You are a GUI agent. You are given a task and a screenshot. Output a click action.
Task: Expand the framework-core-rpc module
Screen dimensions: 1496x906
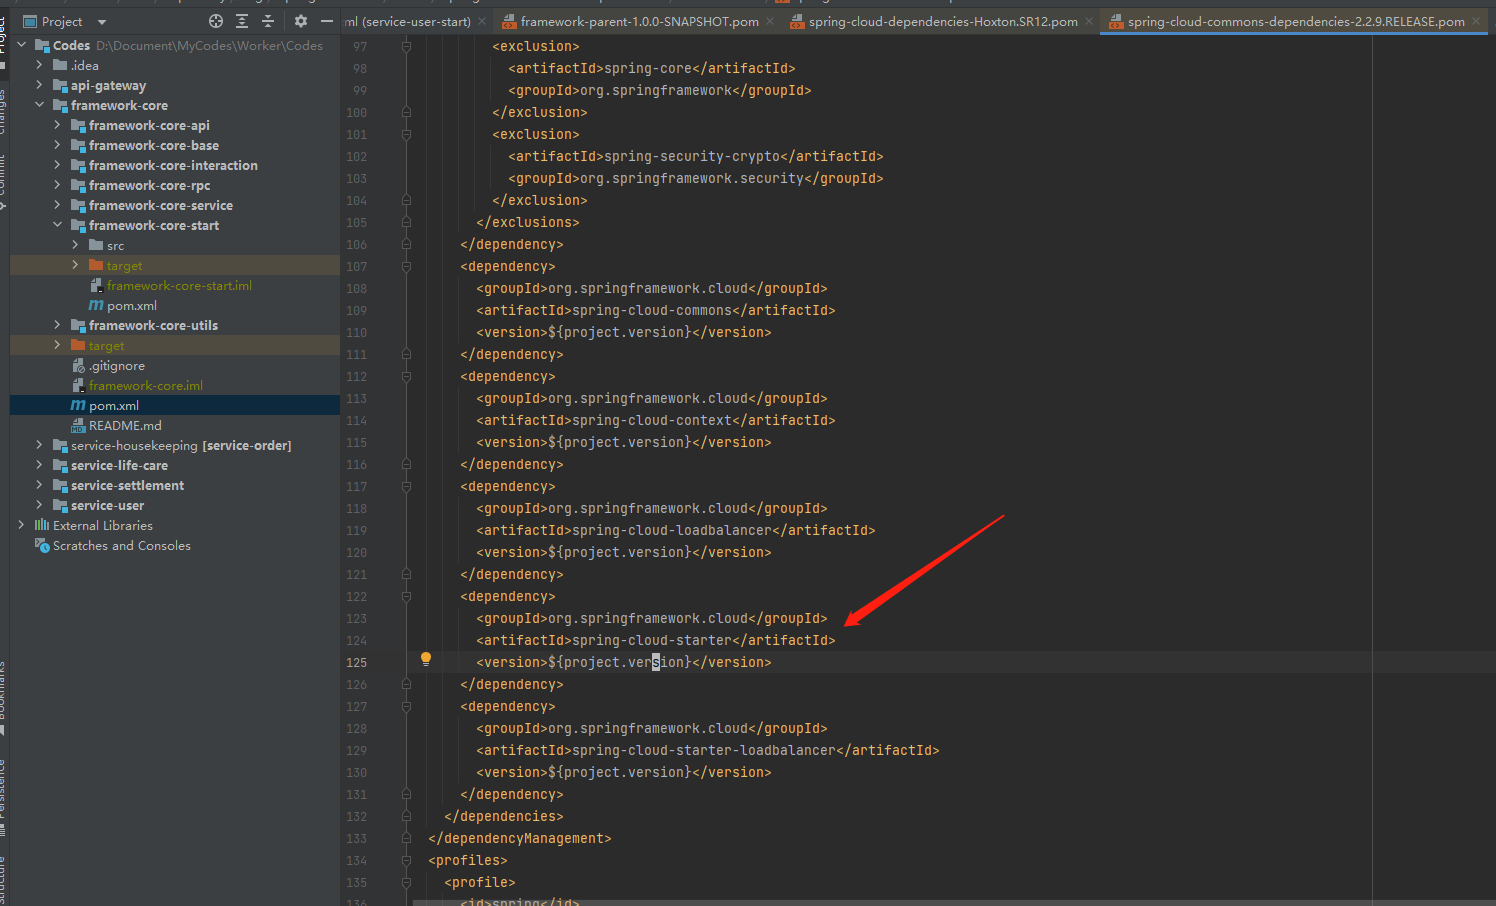point(57,185)
